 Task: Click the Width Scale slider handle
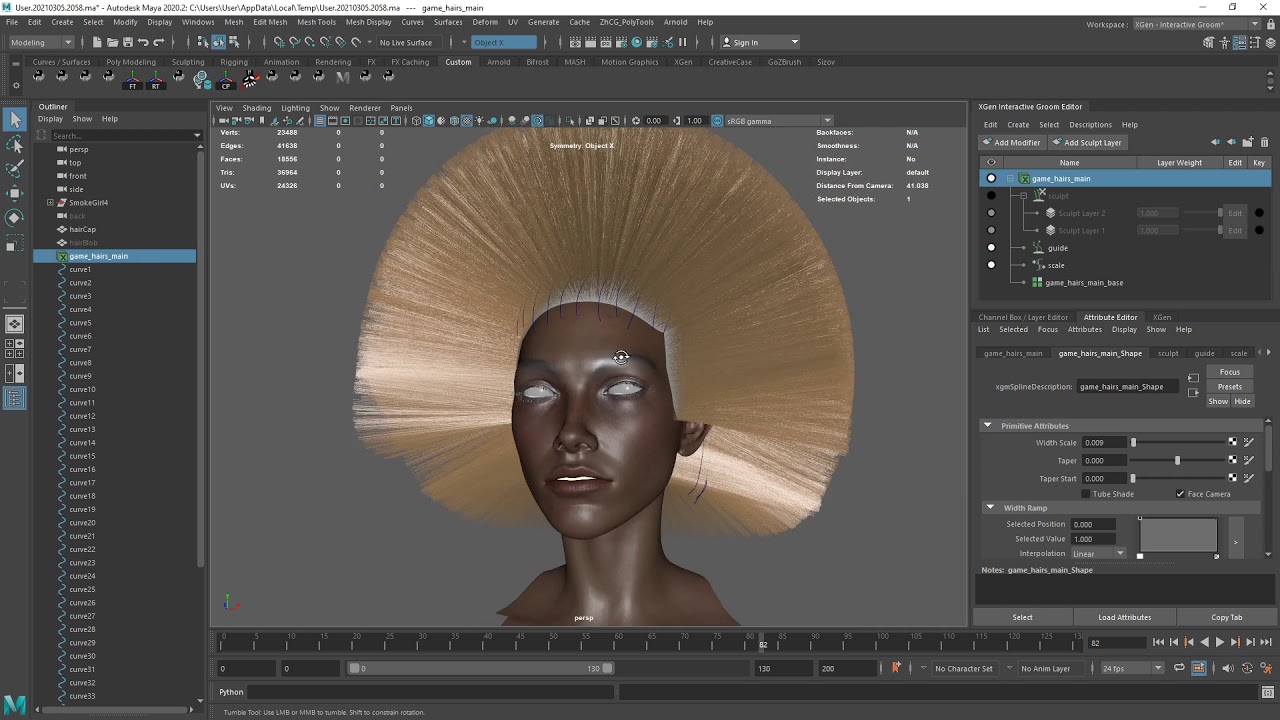coord(1133,442)
